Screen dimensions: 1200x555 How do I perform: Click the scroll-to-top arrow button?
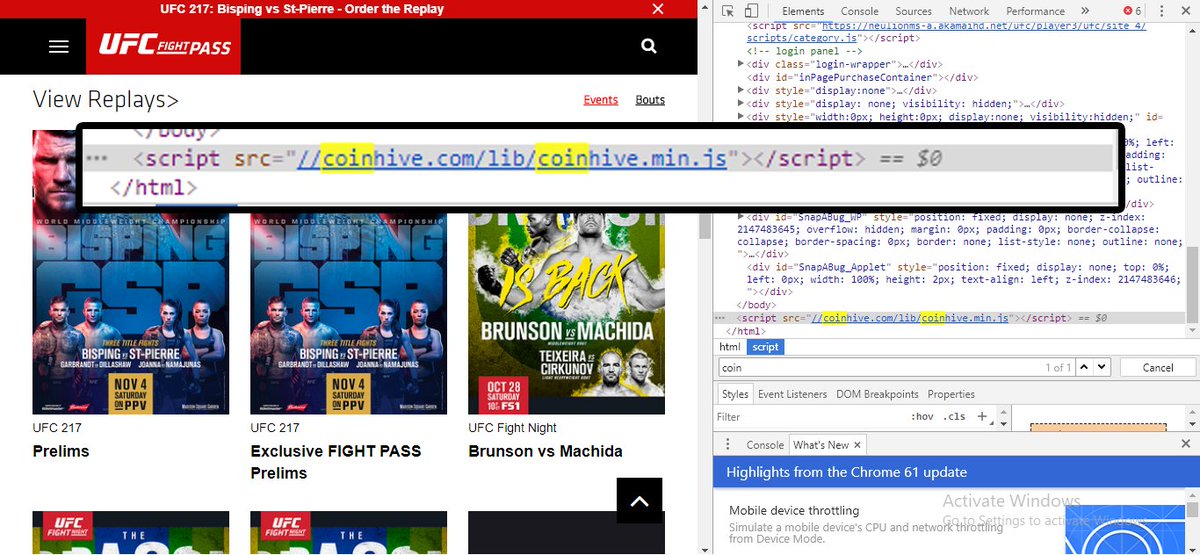640,501
